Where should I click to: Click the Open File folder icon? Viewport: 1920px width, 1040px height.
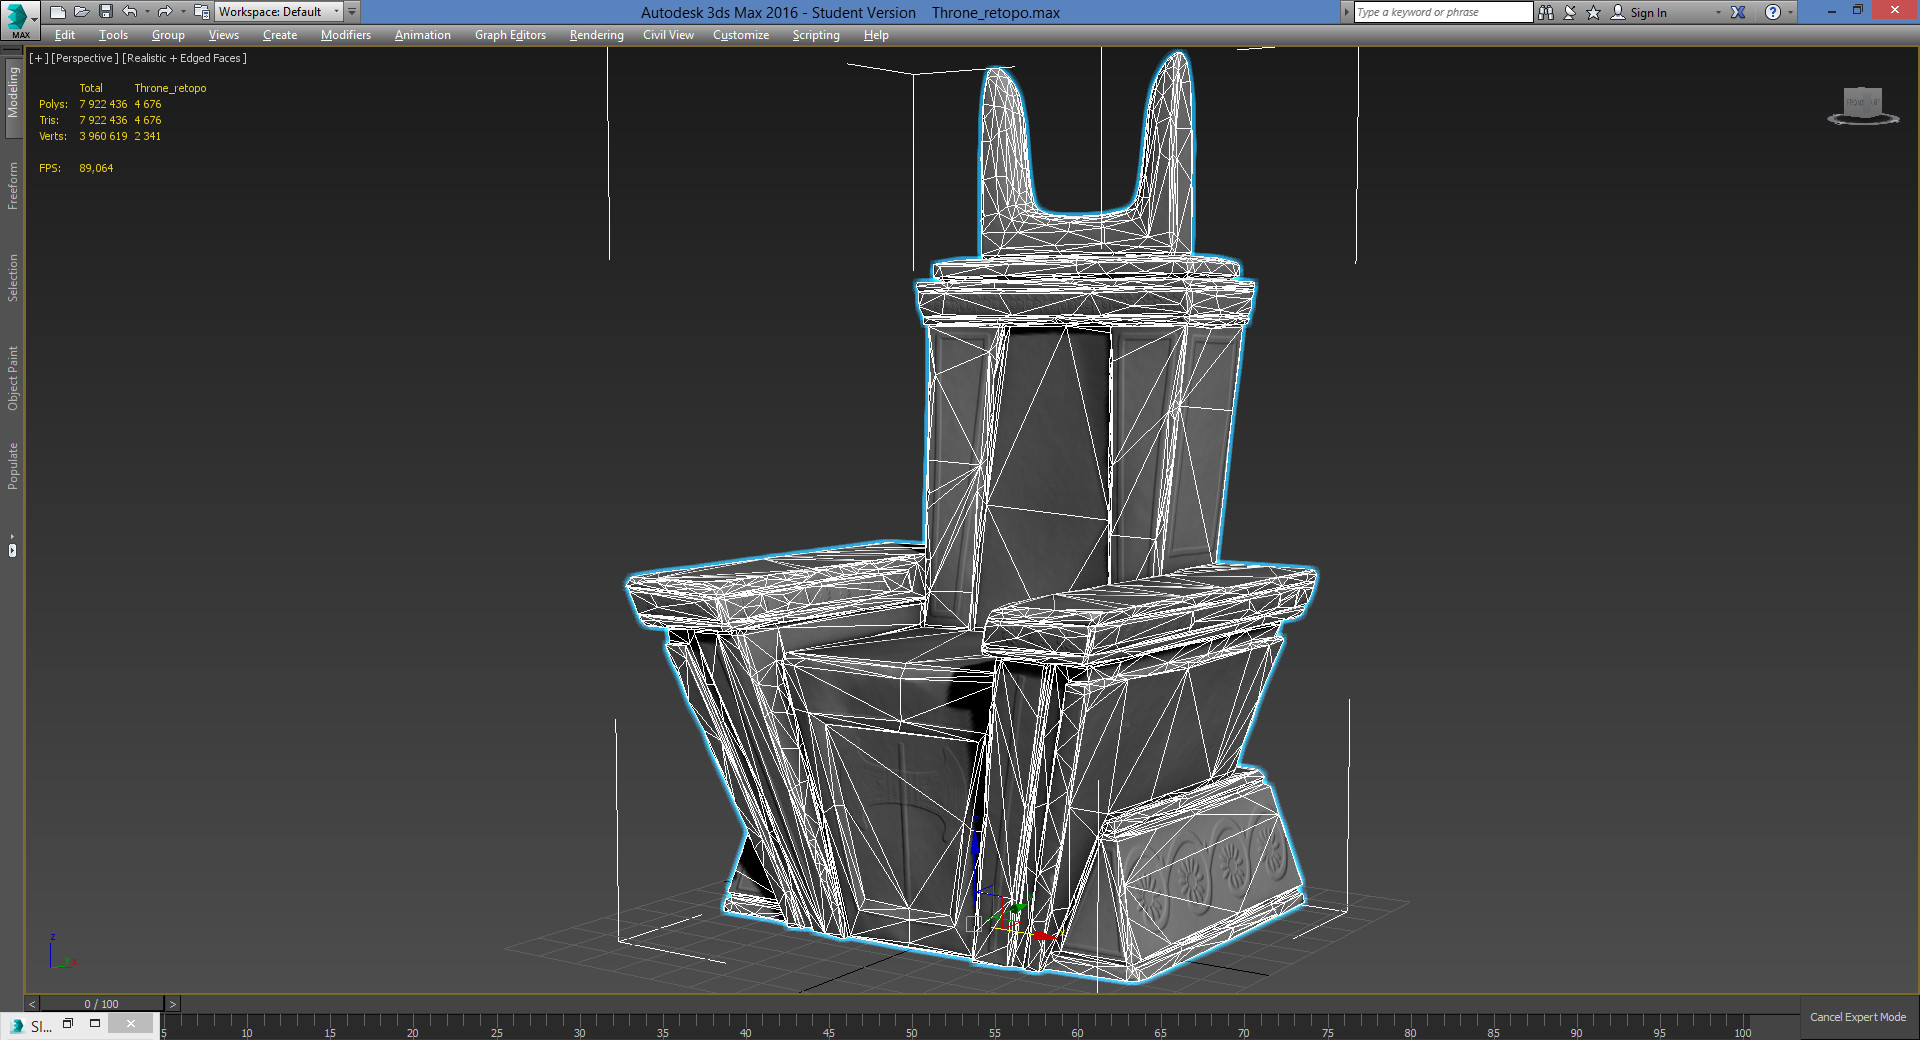coord(82,12)
